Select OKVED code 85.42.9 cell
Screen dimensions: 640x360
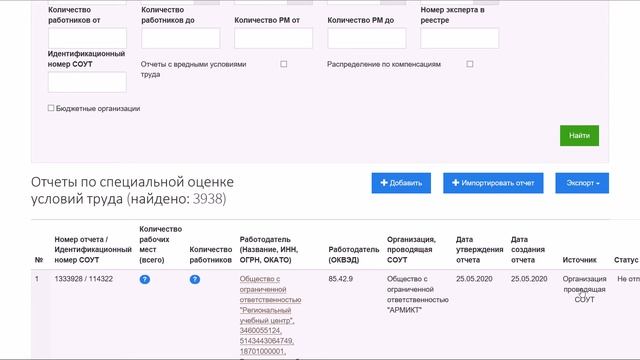coord(340,279)
